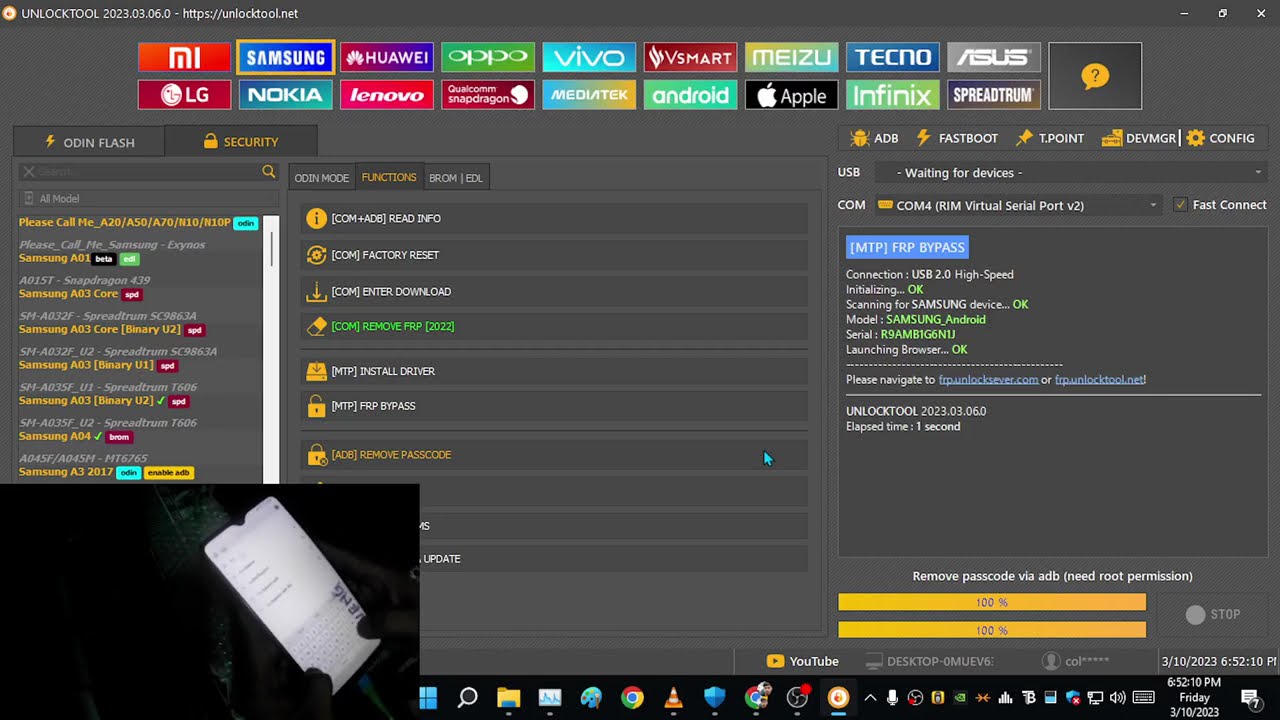Open the COM port dropdown
Screen dimensions: 1280x720
[1018, 205]
